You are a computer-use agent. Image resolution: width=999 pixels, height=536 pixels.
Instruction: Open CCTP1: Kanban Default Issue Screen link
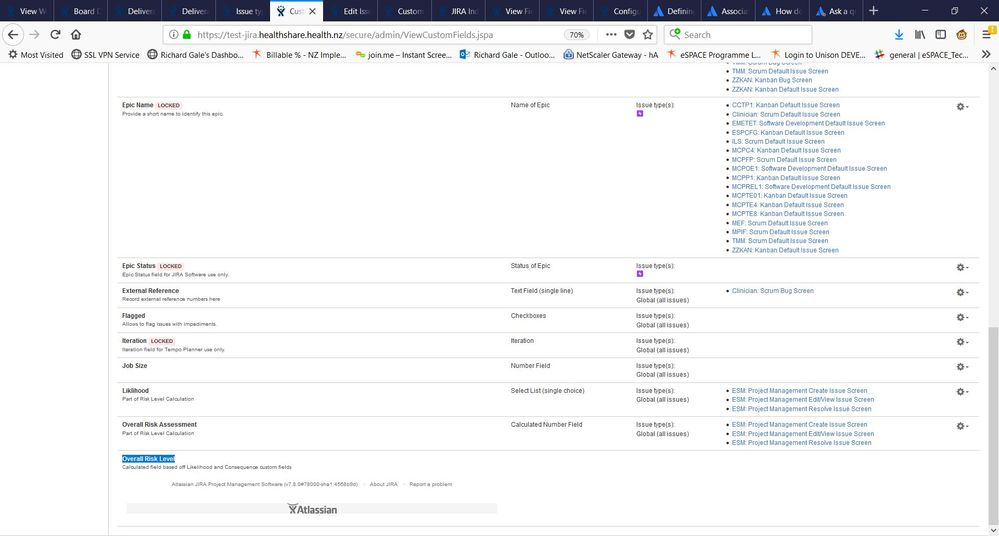(x=786, y=105)
